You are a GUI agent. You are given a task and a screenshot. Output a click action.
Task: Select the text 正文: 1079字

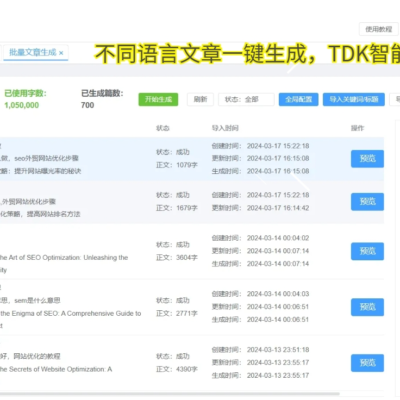pos(177,165)
